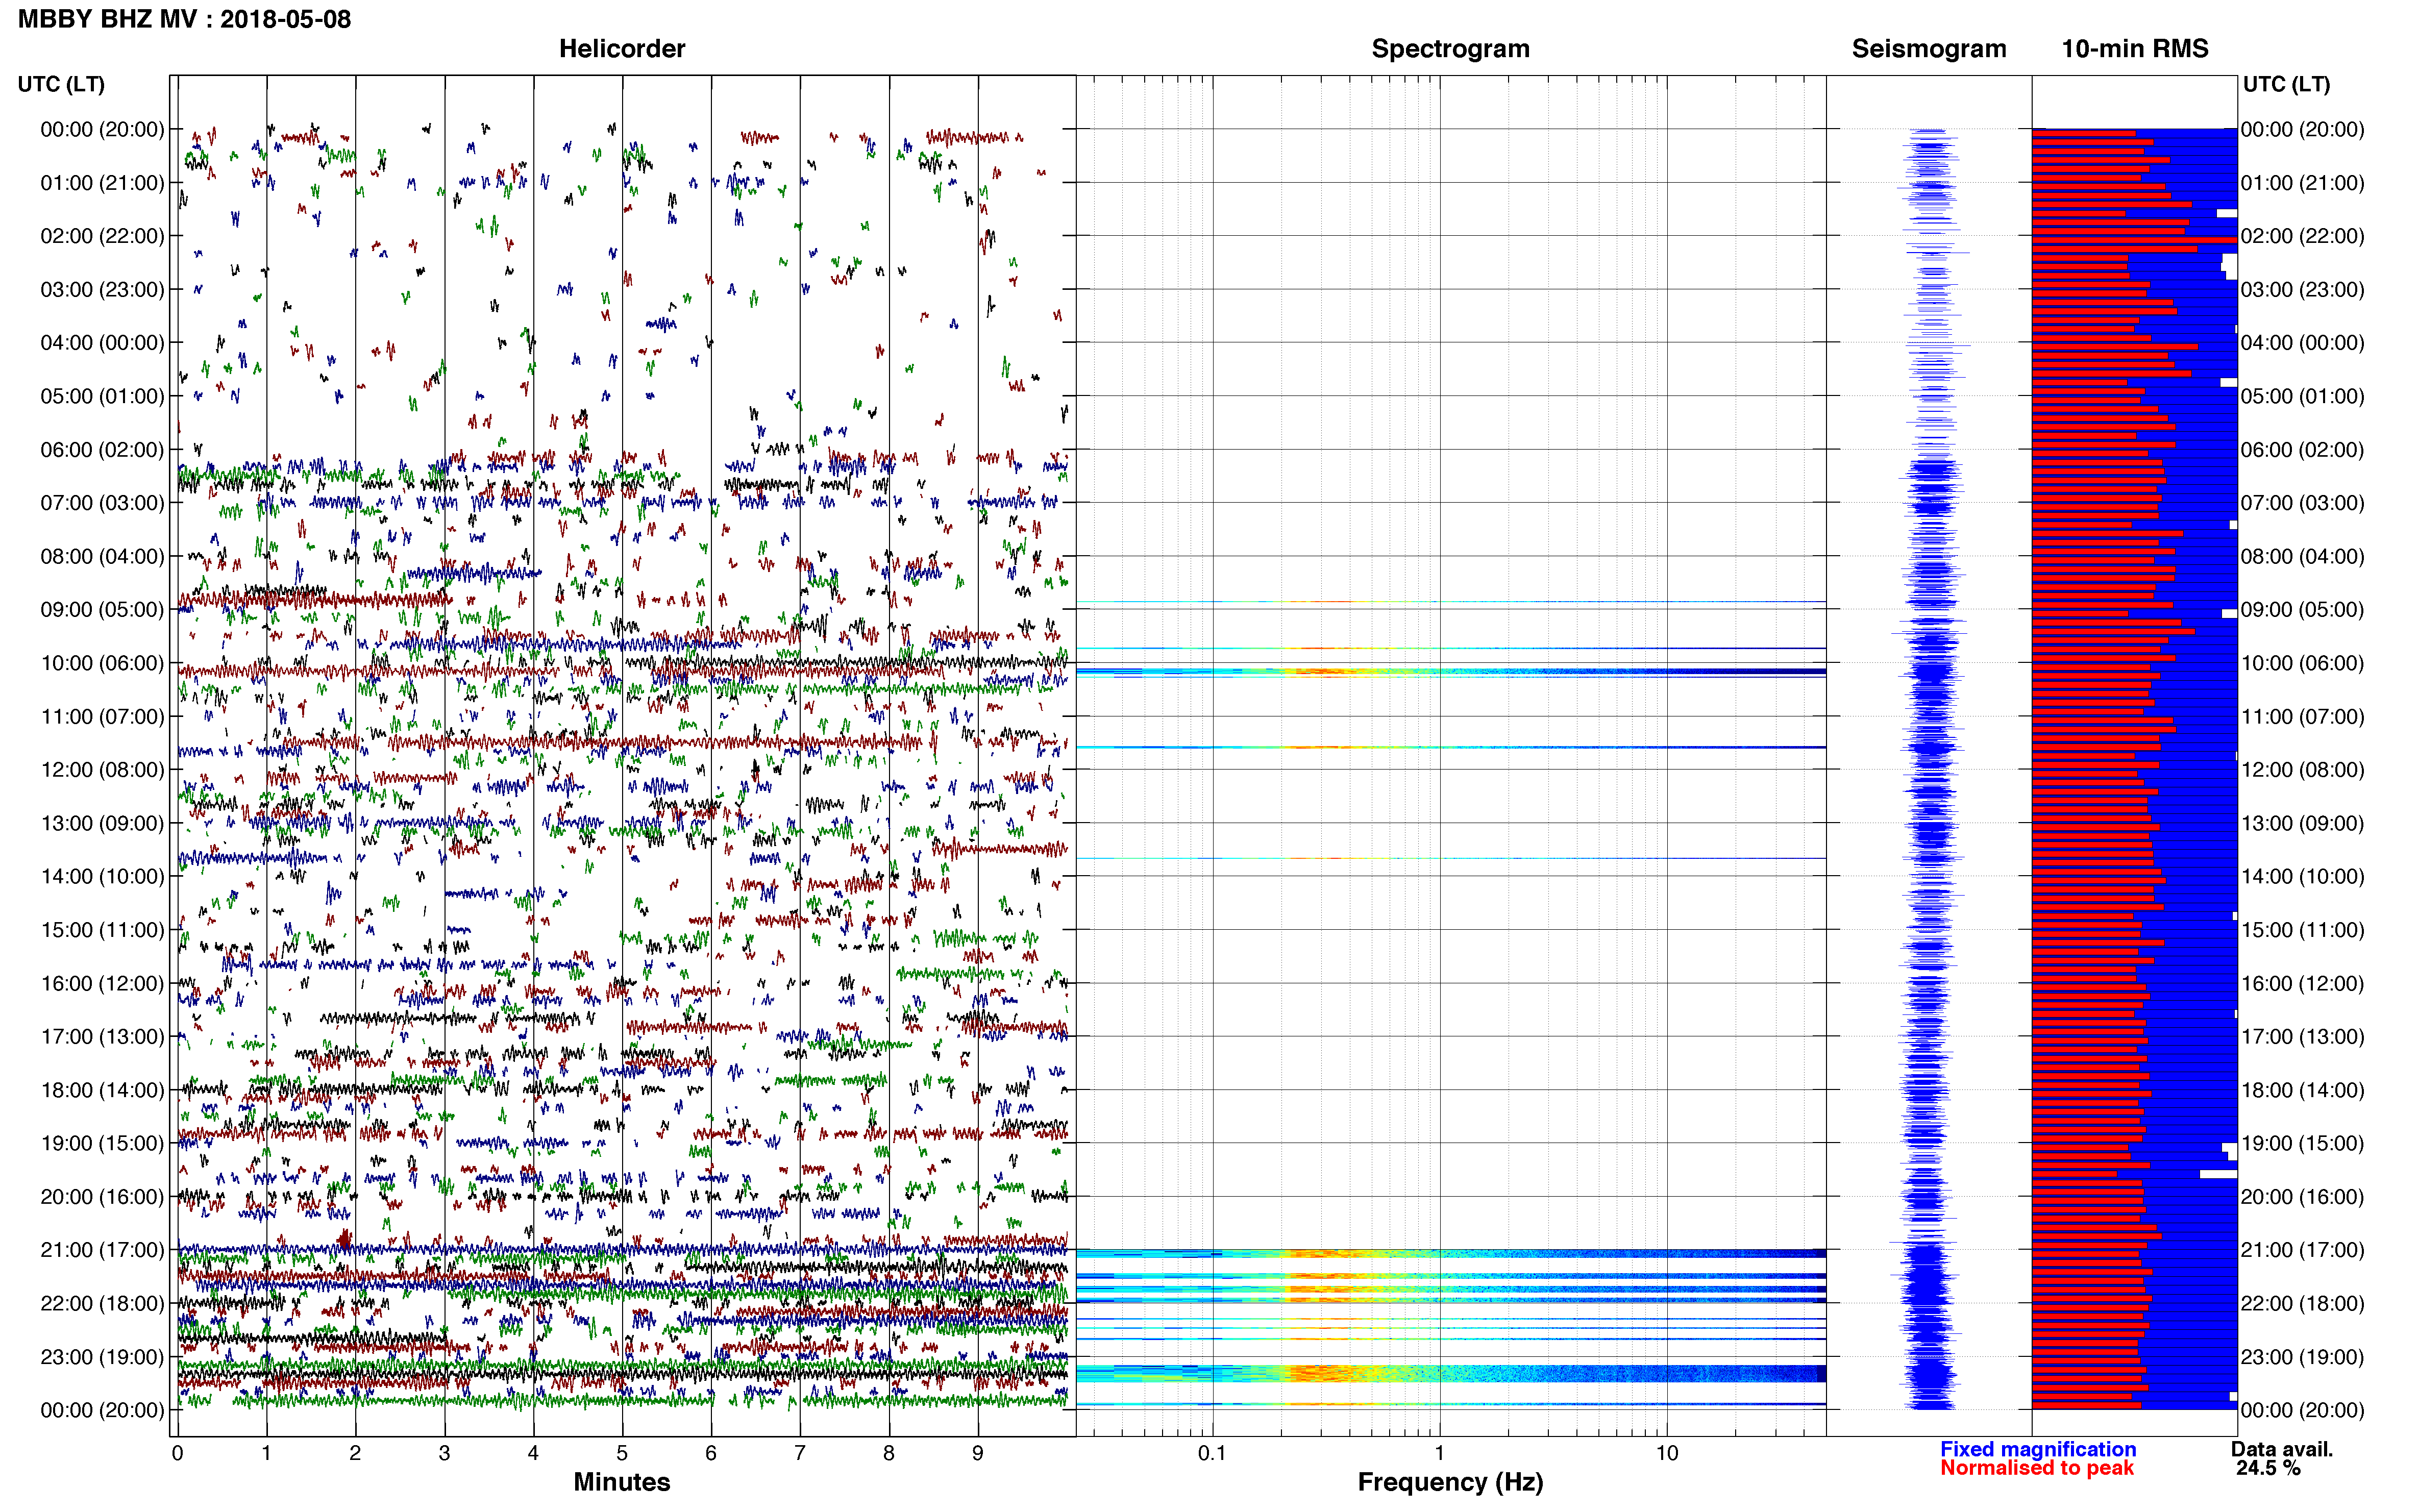The width and height of the screenshot is (2419, 1512).
Task: Click the spectrogram band just after 10:00
Action: click(1450, 672)
